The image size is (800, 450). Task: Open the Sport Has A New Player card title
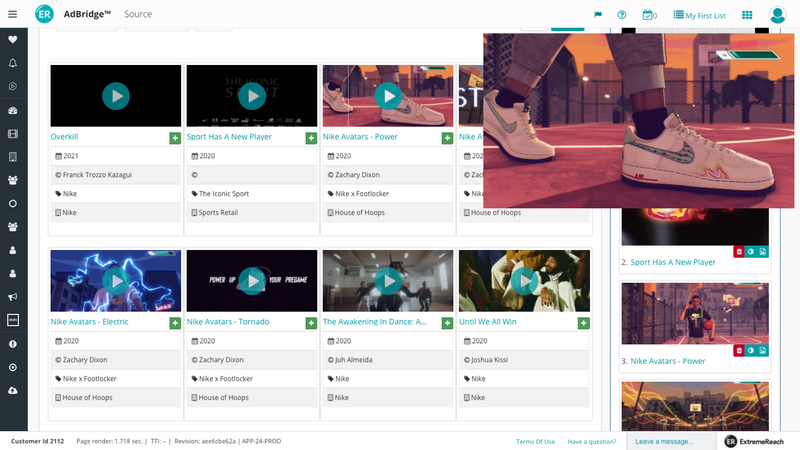229,137
